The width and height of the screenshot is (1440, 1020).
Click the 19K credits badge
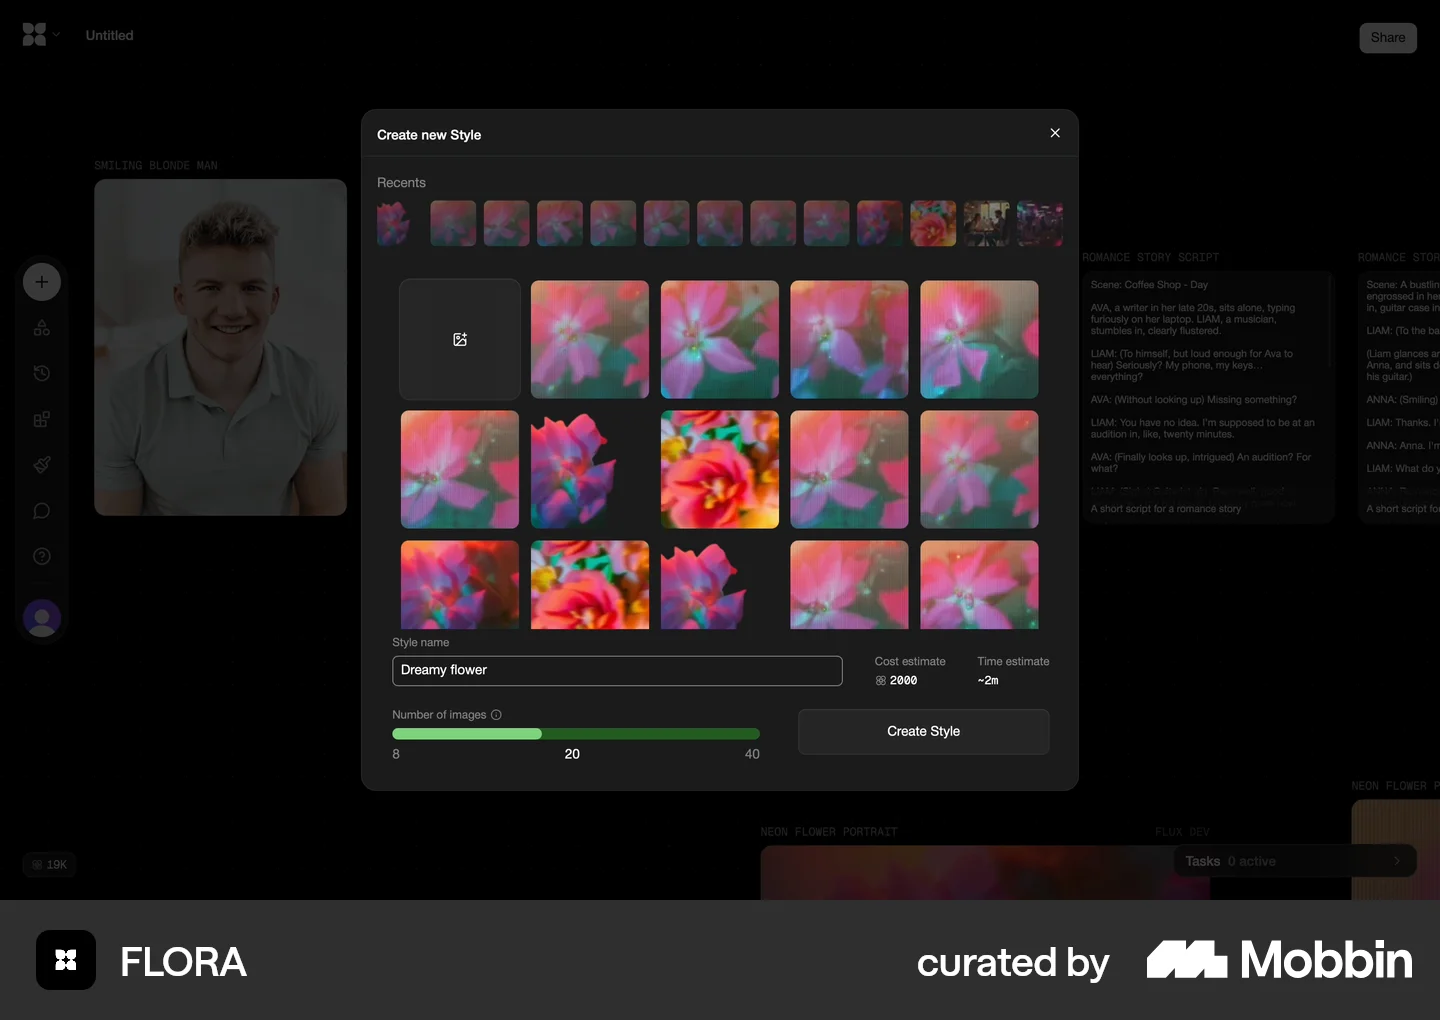pos(50,865)
